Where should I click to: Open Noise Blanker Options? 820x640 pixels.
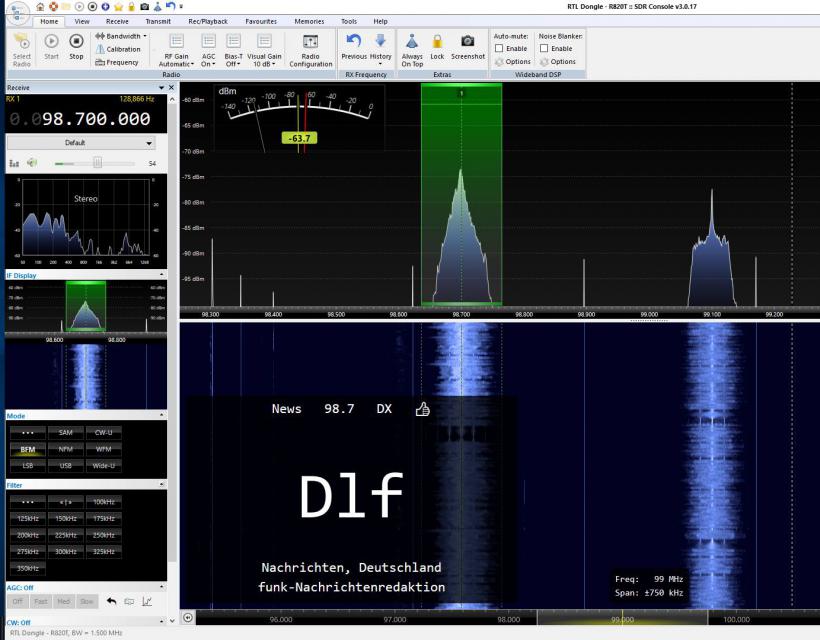tap(558, 62)
